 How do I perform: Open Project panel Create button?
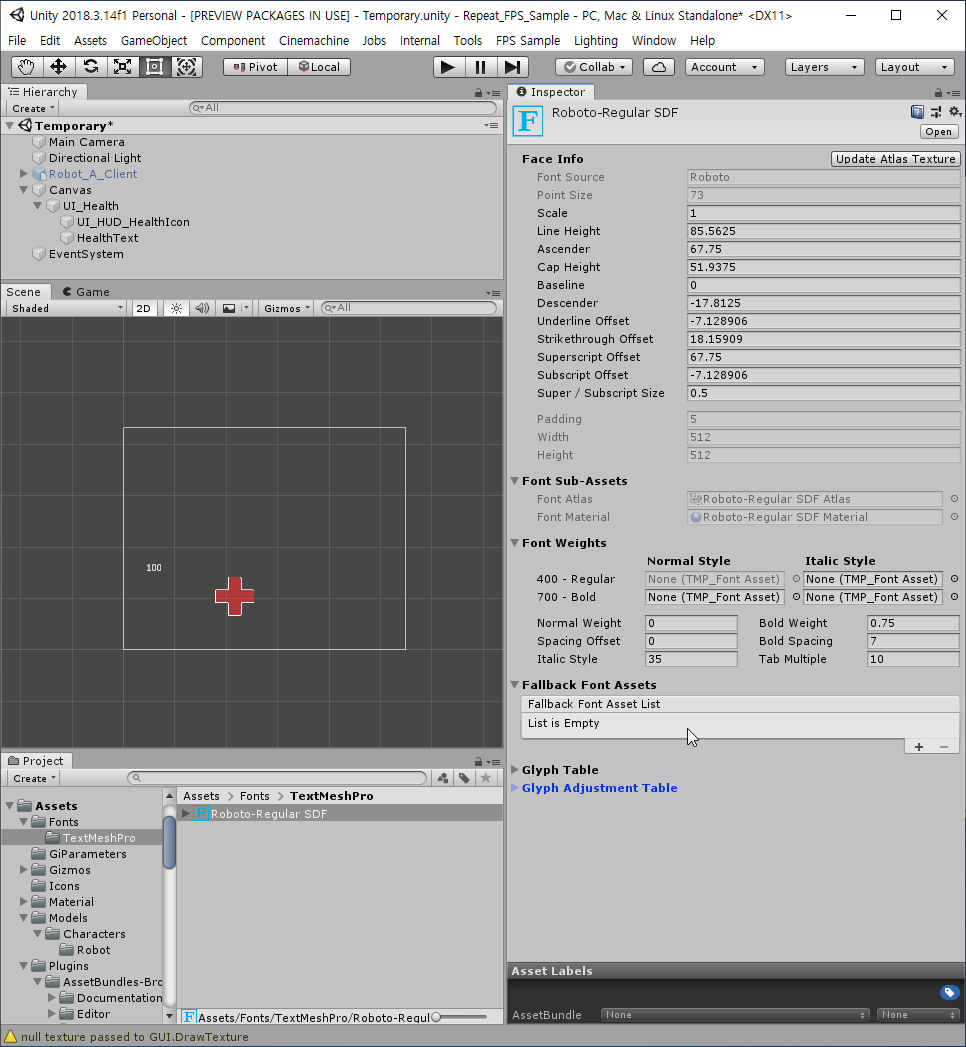tap(33, 779)
